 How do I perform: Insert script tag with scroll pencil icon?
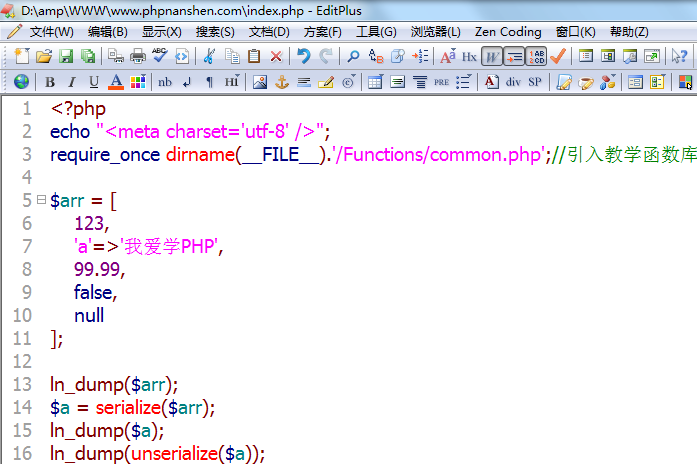(564, 82)
